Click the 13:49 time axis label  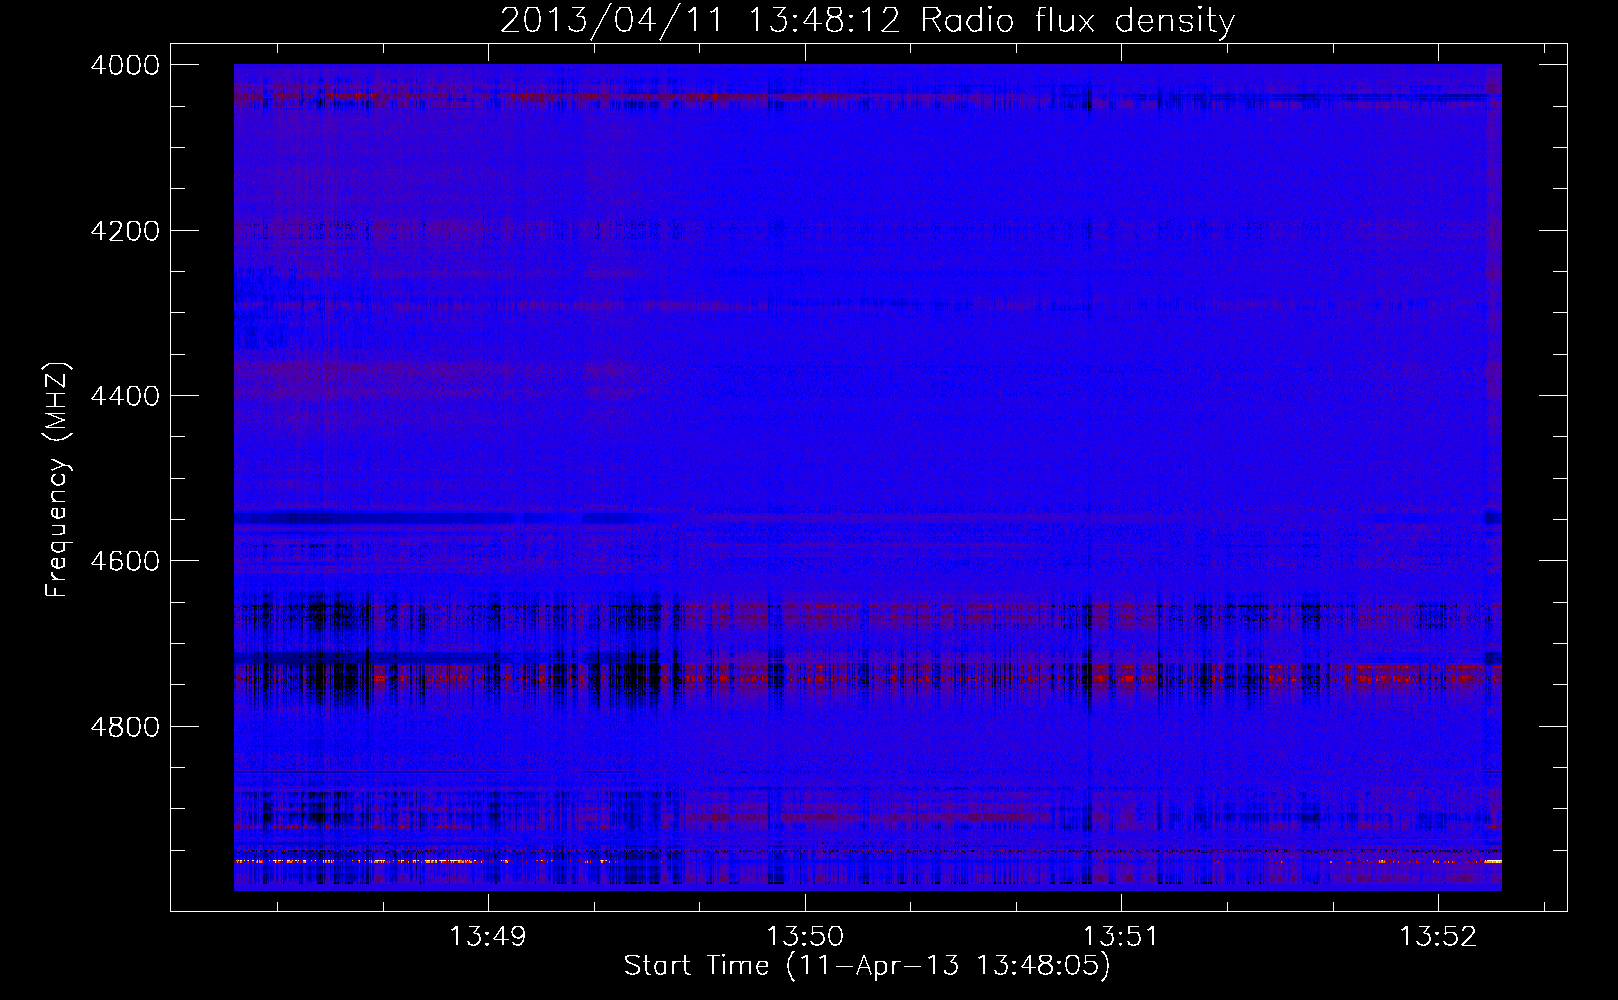pyautogui.click(x=487, y=937)
